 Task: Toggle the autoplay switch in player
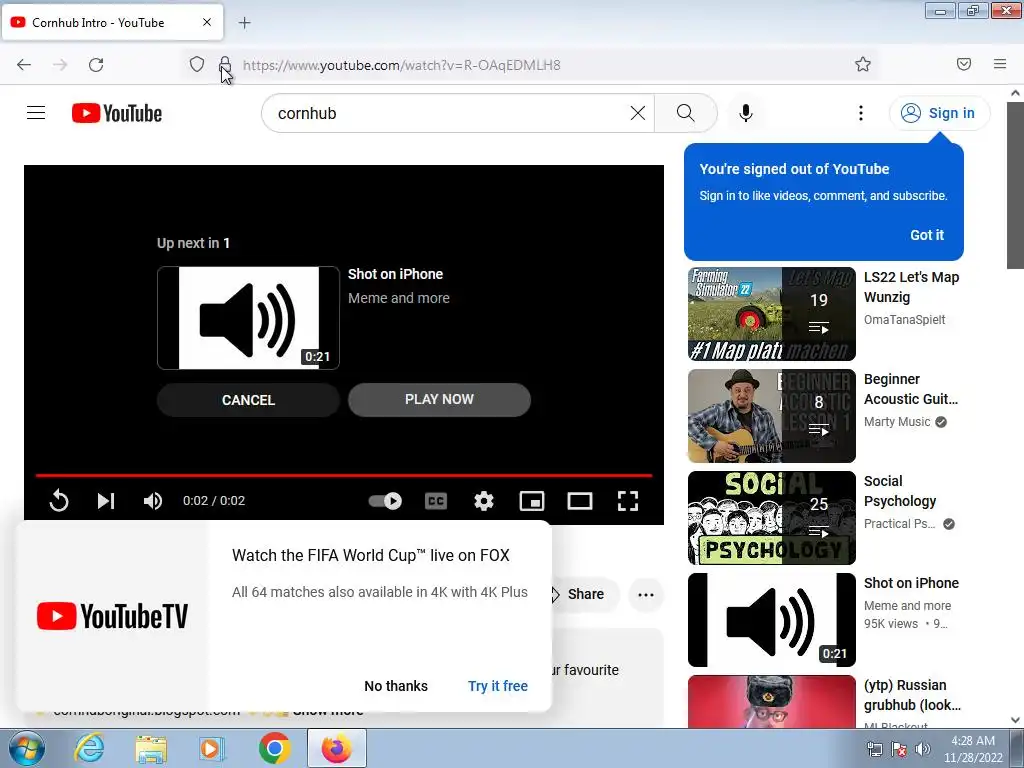[385, 501]
